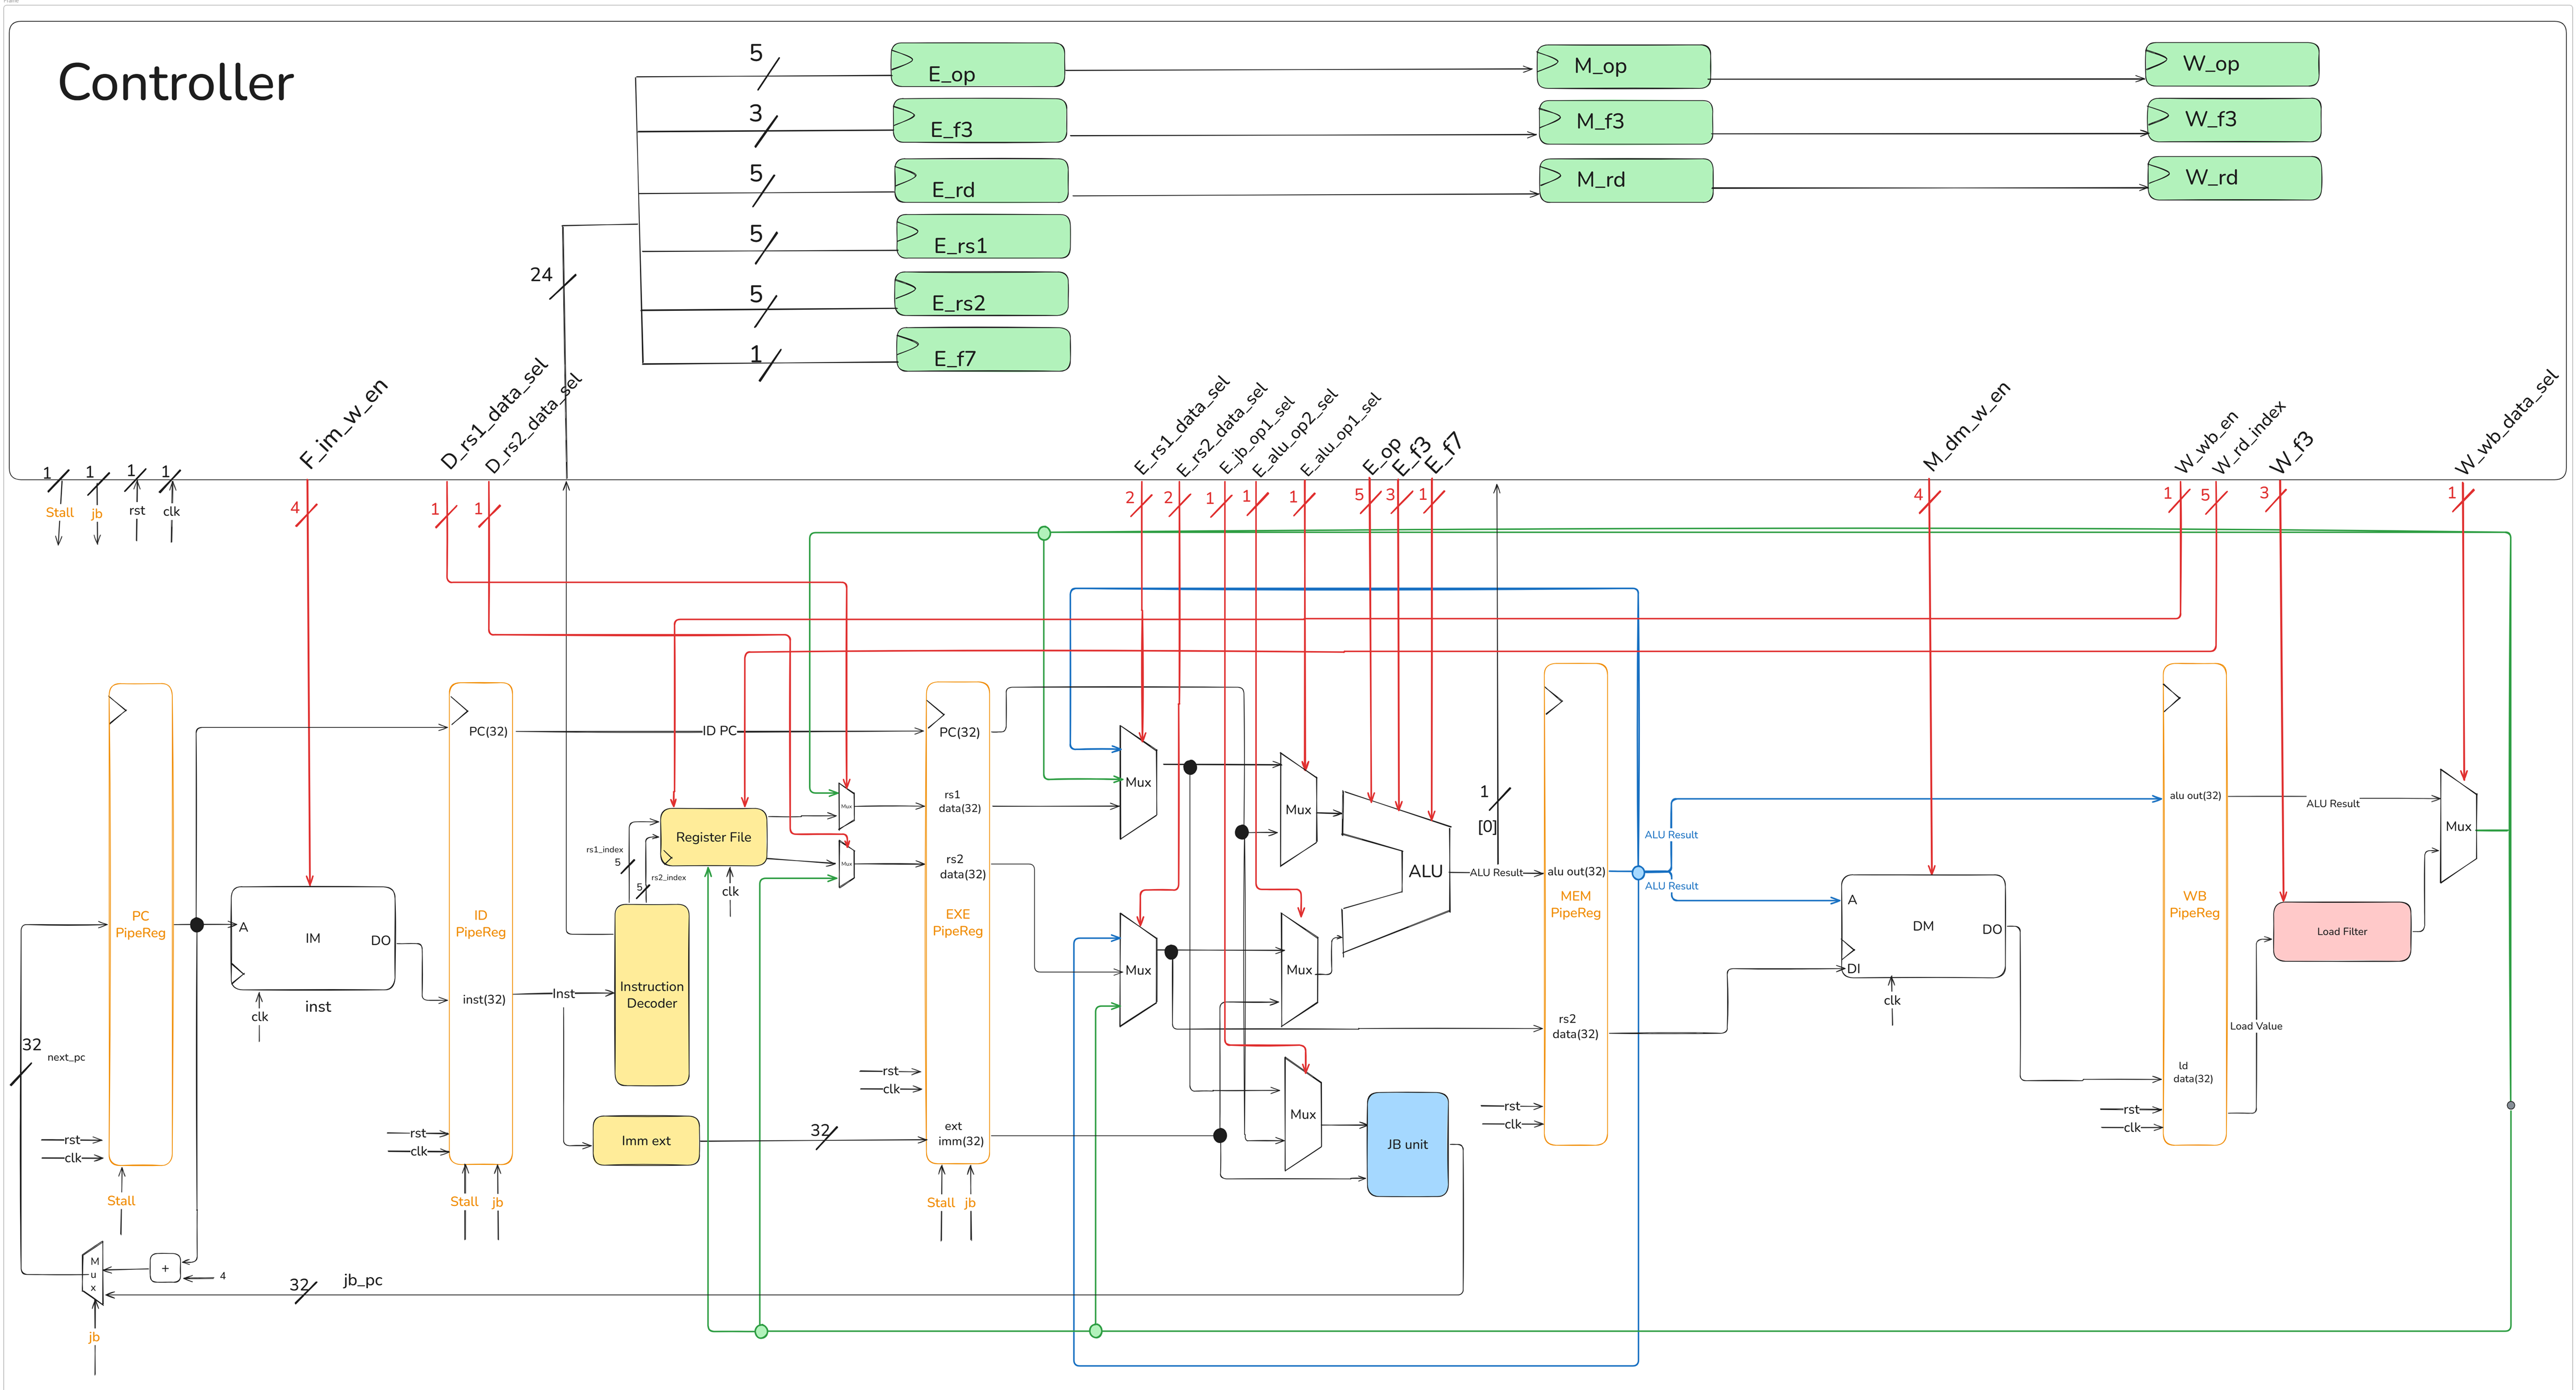Click the DM data memory block
Screen dimensions: 2576x1390
(1922, 926)
